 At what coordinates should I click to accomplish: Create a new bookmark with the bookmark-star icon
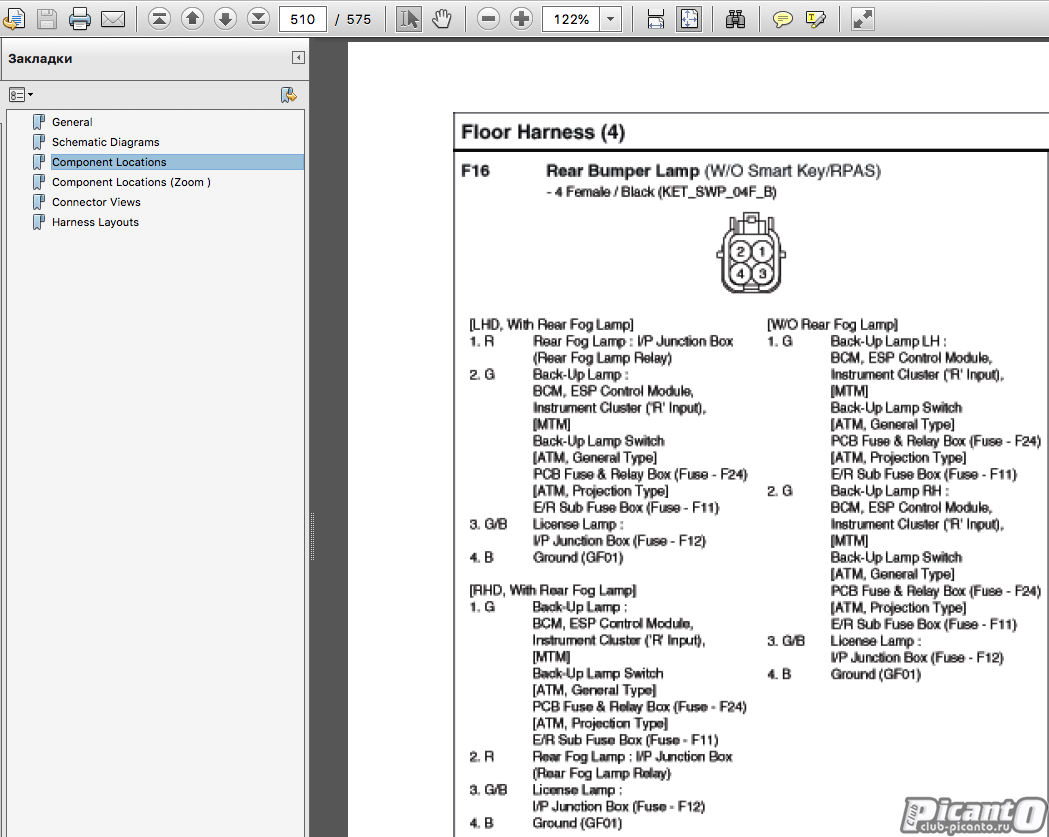tap(288, 95)
